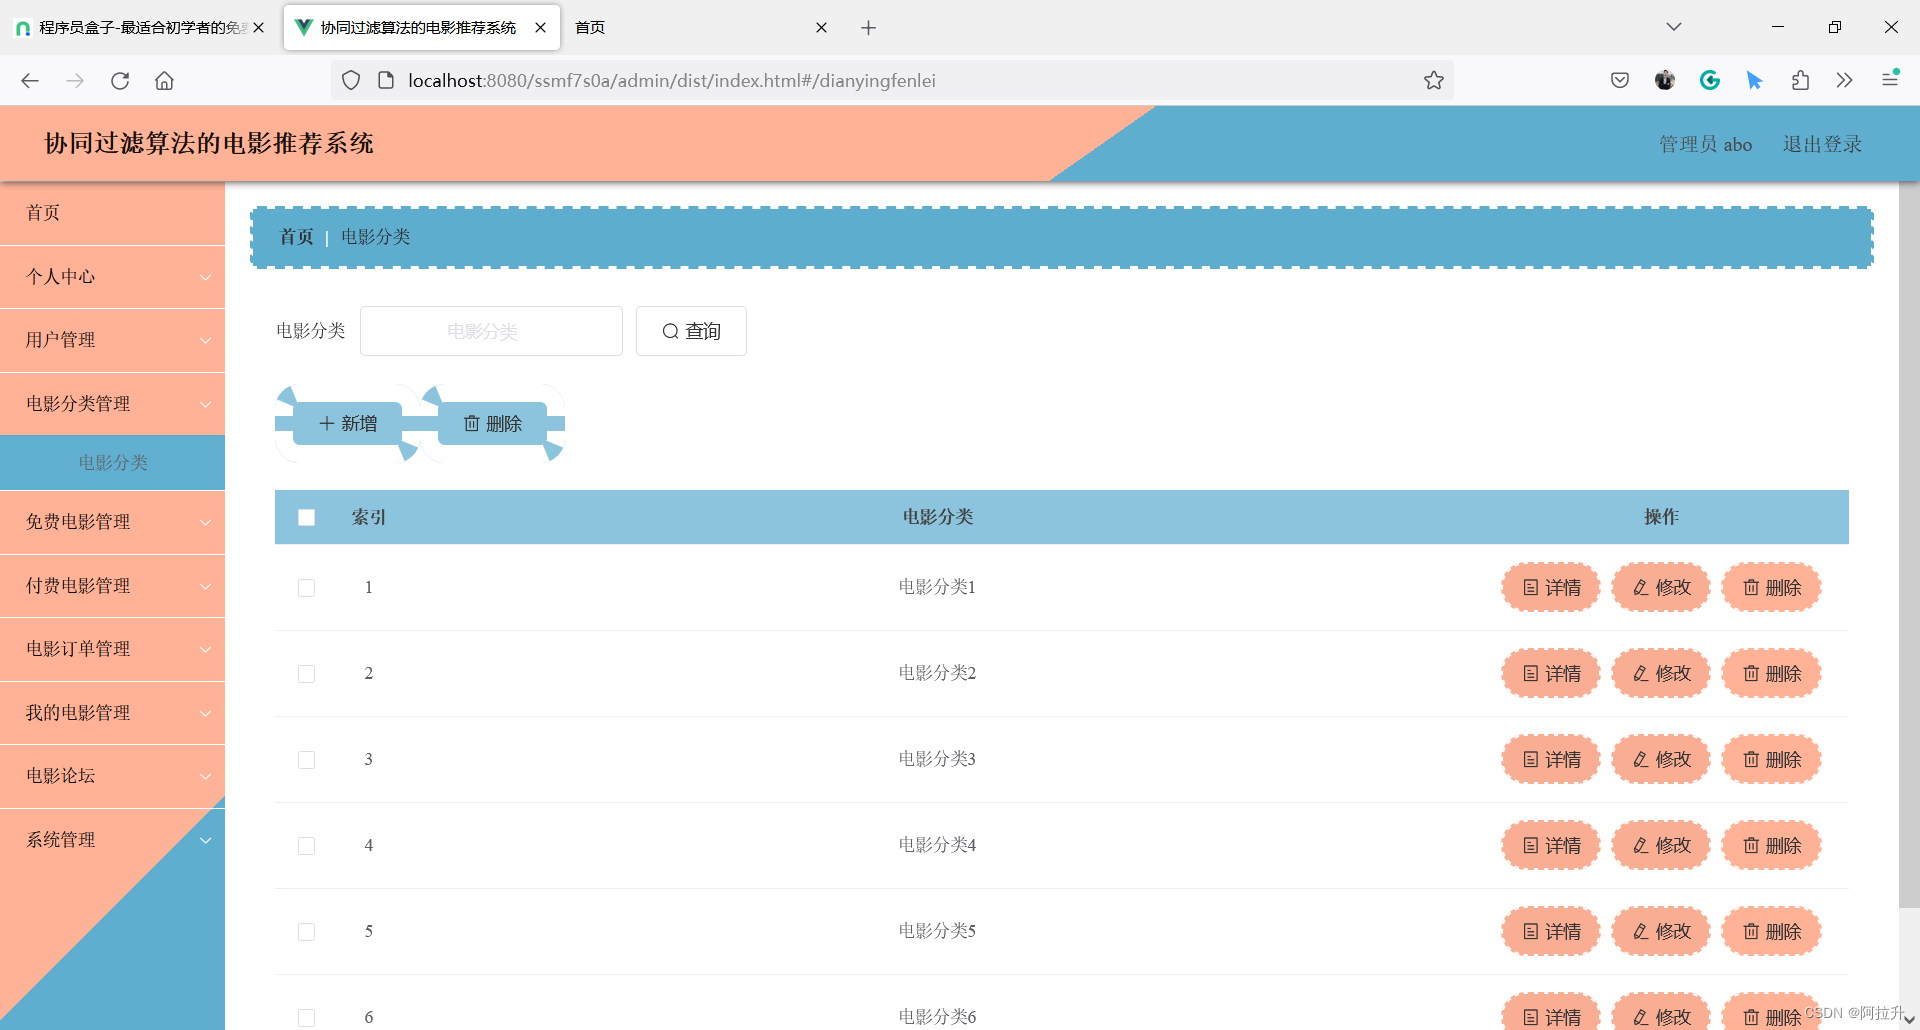Check the row 4 checkbox

click(x=307, y=846)
